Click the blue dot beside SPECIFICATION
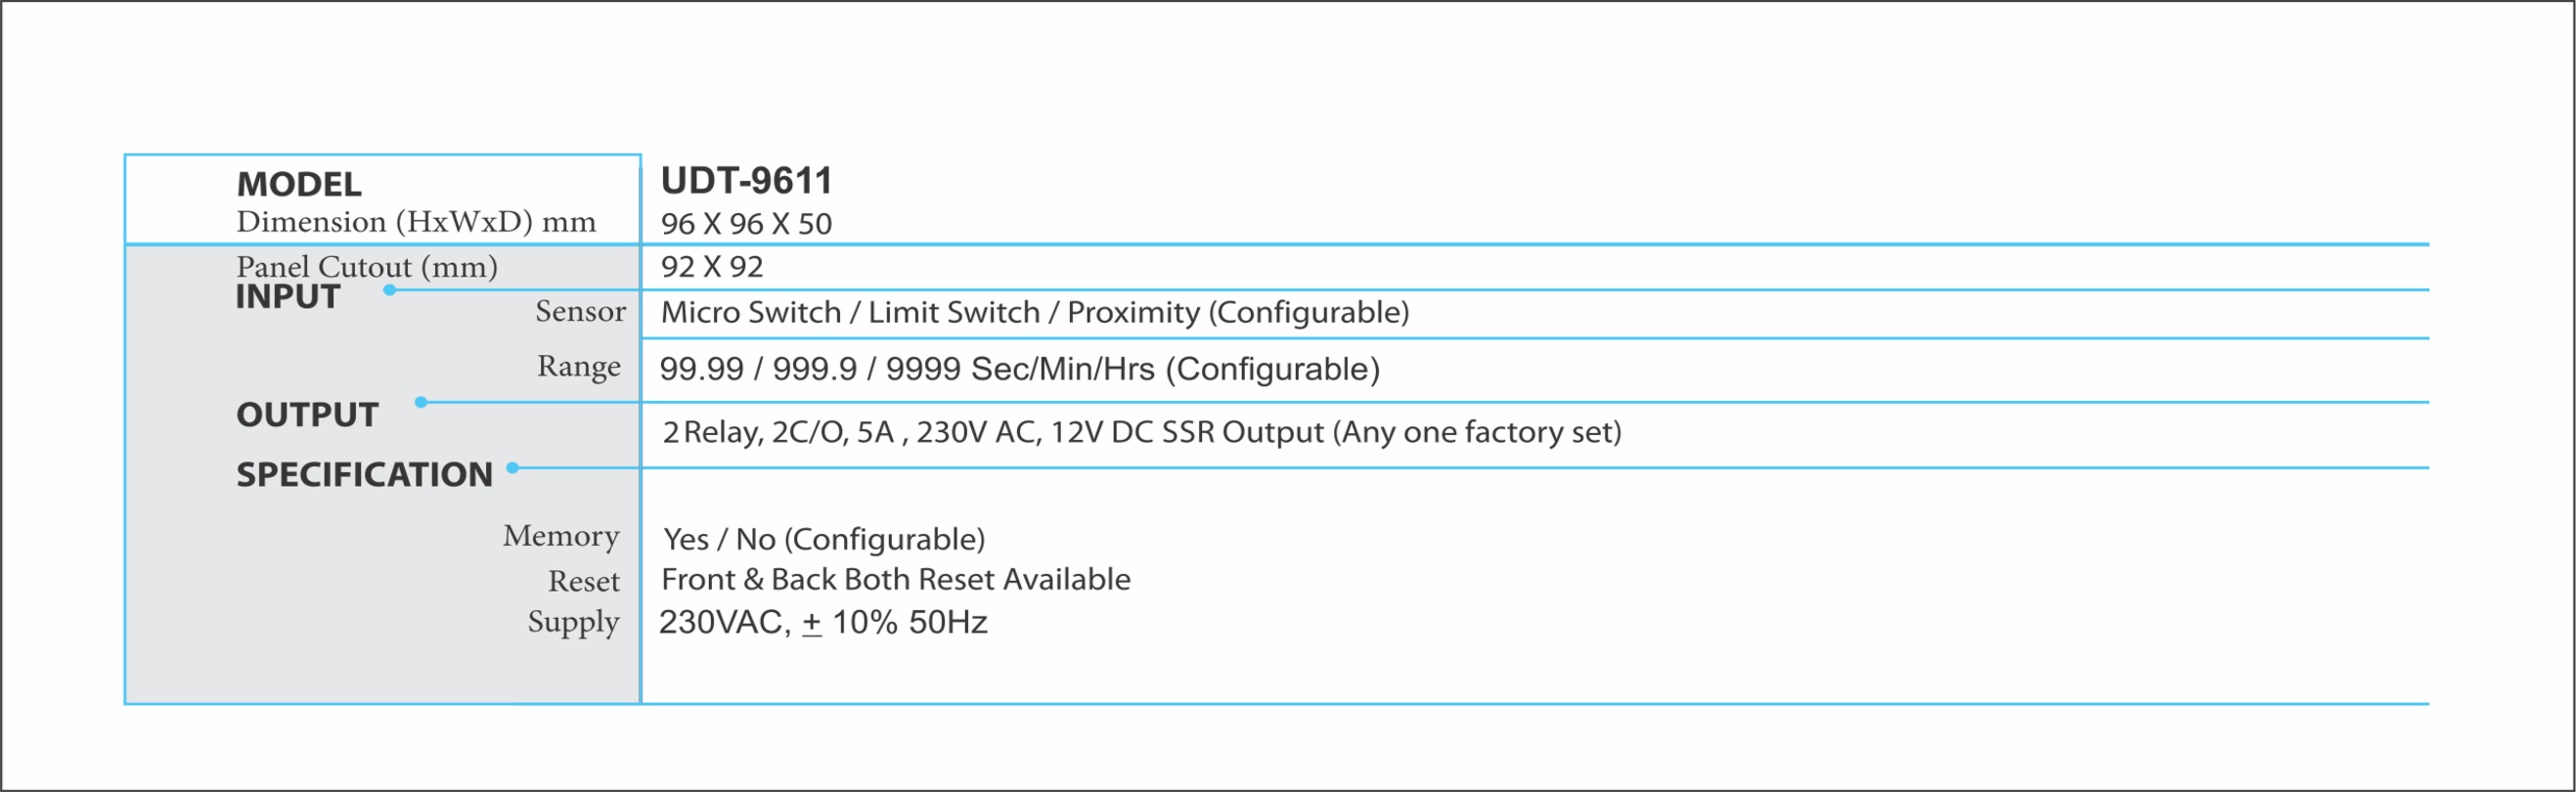 click(x=512, y=467)
